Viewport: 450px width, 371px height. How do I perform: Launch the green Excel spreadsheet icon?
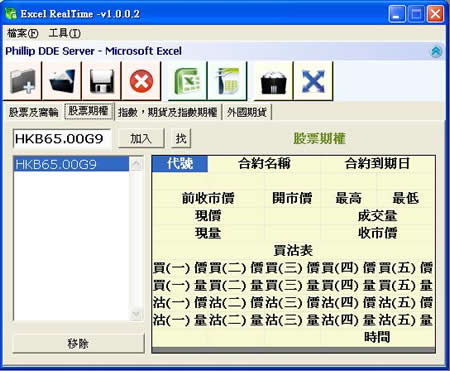tap(187, 81)
